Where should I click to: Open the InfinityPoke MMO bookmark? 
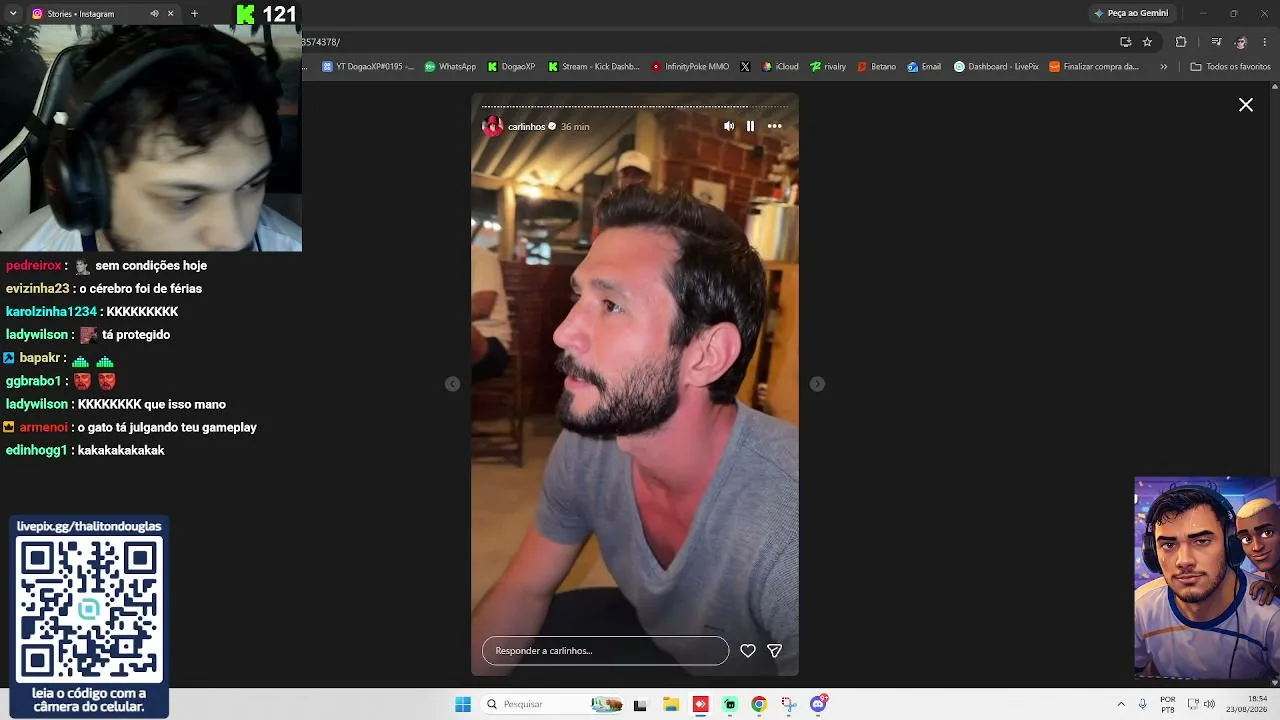point(690,67)
